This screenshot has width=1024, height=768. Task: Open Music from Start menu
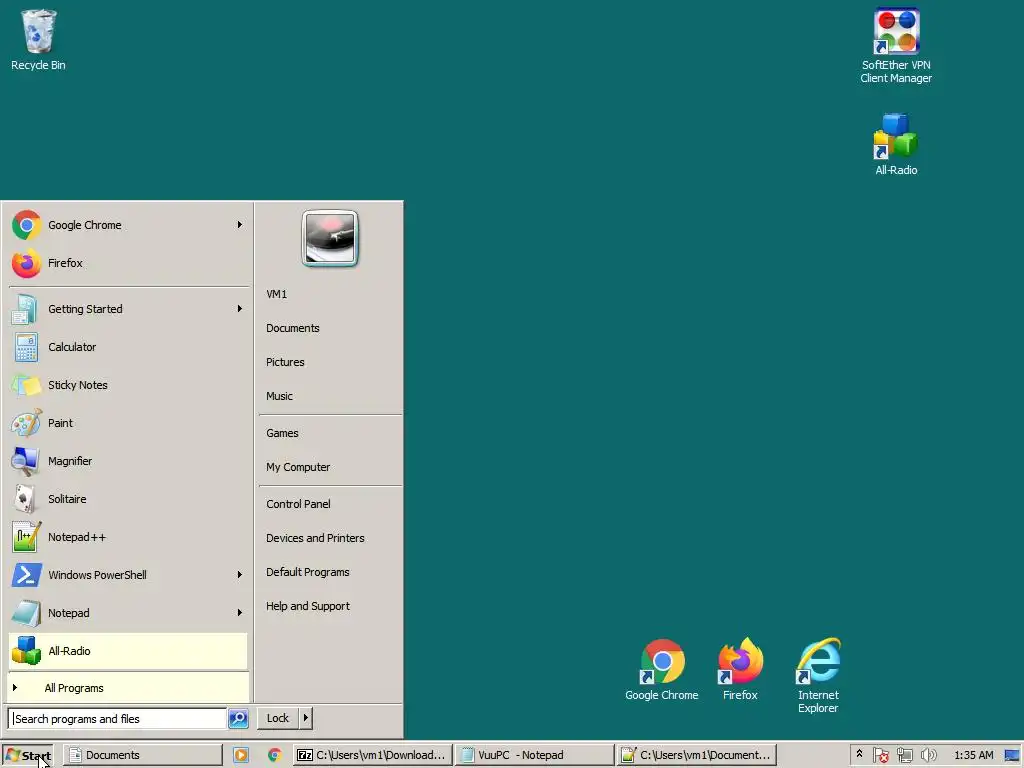click(280, 396)
